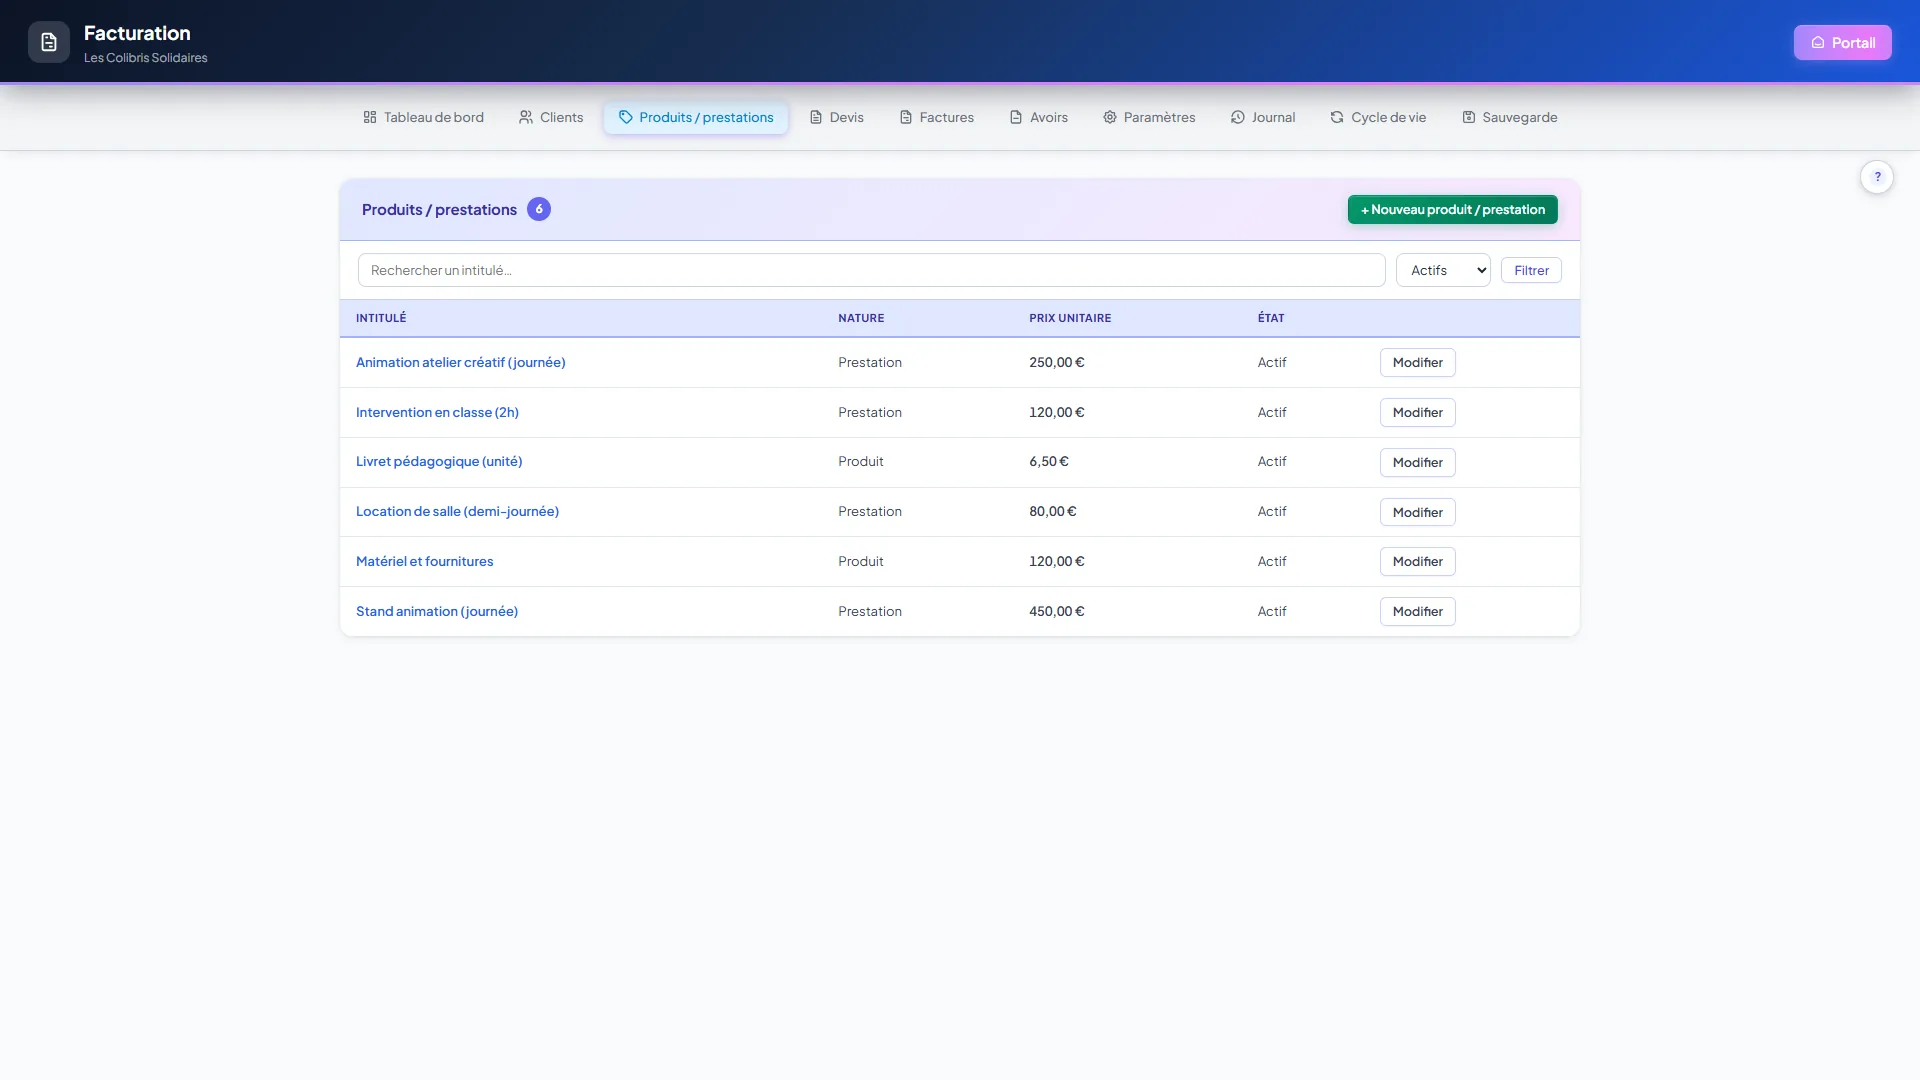Screen dimensions: 1920x1080
Task: Switch to the Devis tab
Action: pos(837,117)
